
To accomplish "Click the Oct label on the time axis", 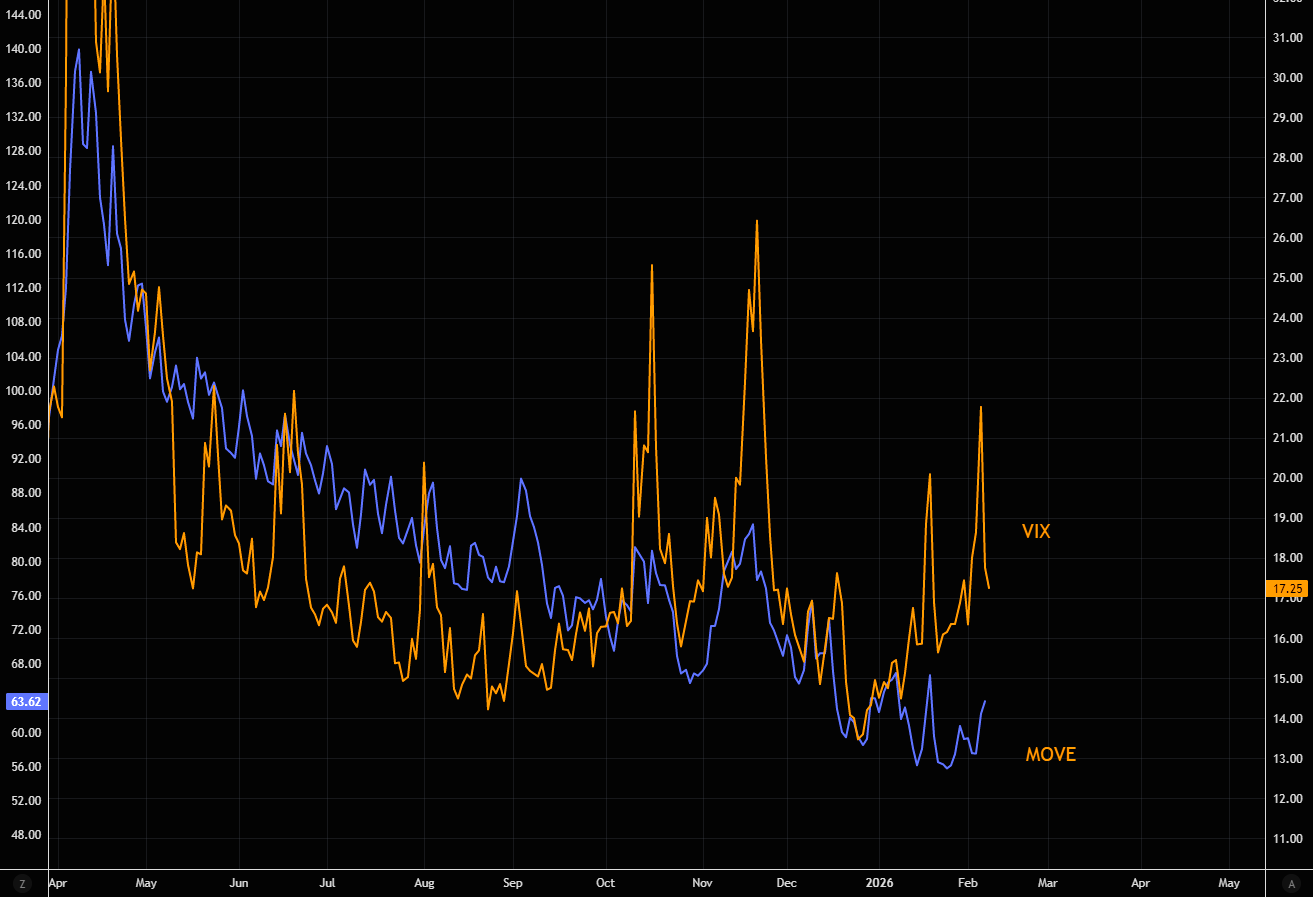I will pyautogui.click(x=606, y=883).
